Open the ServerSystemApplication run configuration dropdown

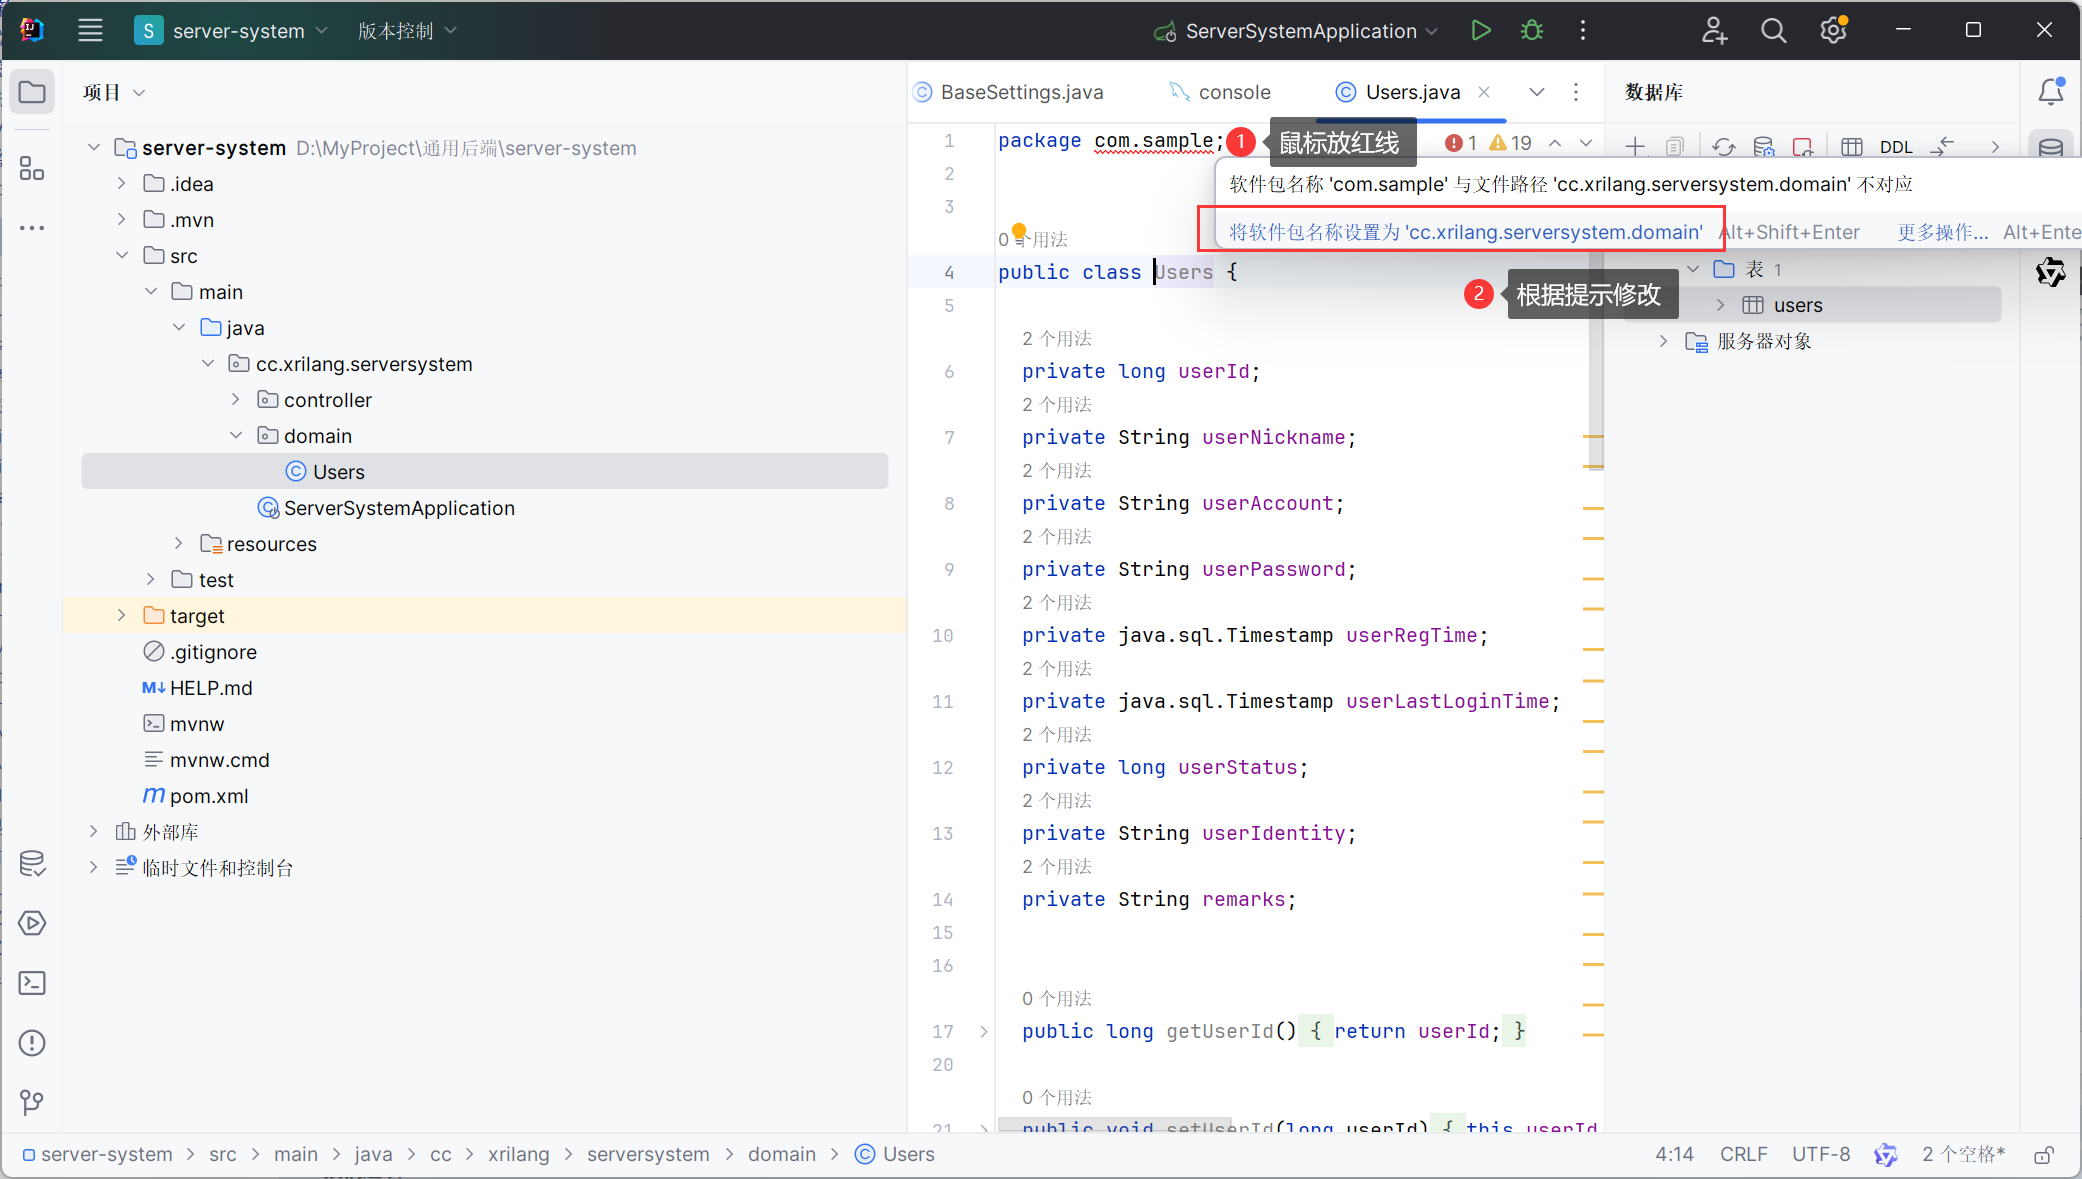pos(1297,30)
